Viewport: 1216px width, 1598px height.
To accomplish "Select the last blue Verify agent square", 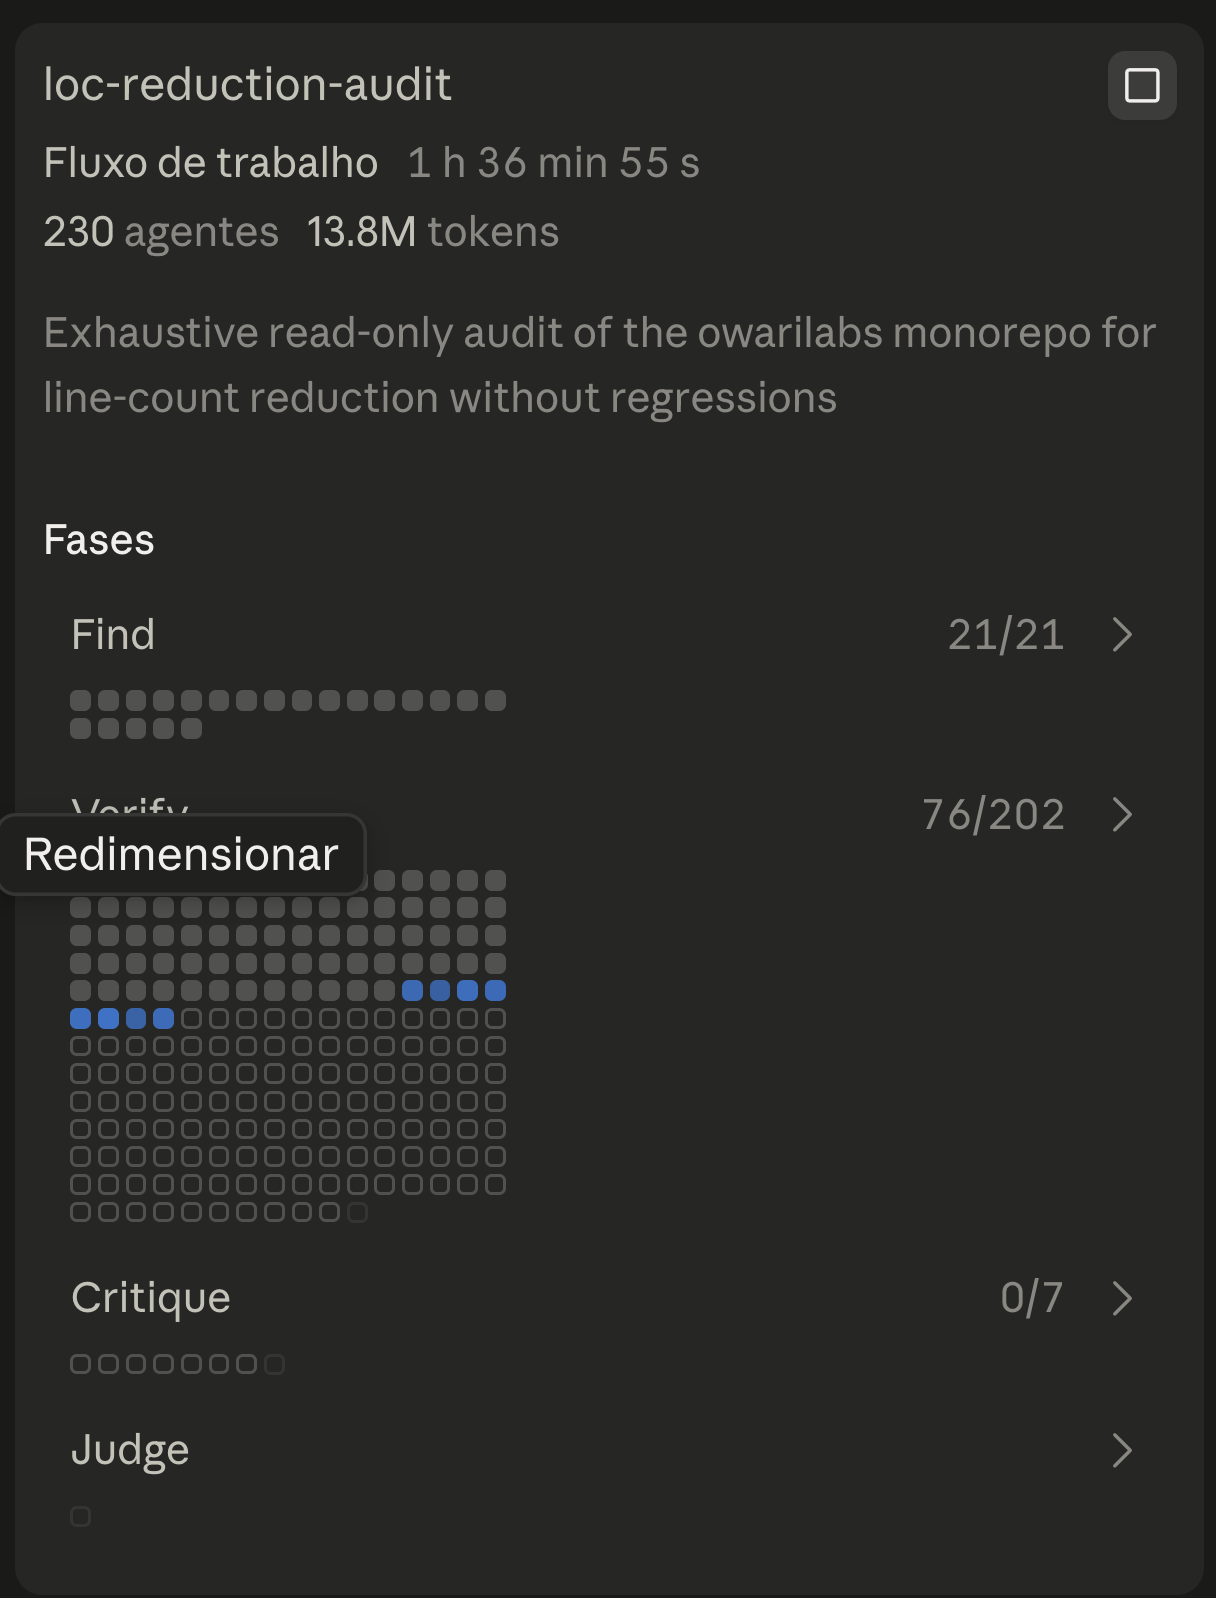I will click(163, 1019).
